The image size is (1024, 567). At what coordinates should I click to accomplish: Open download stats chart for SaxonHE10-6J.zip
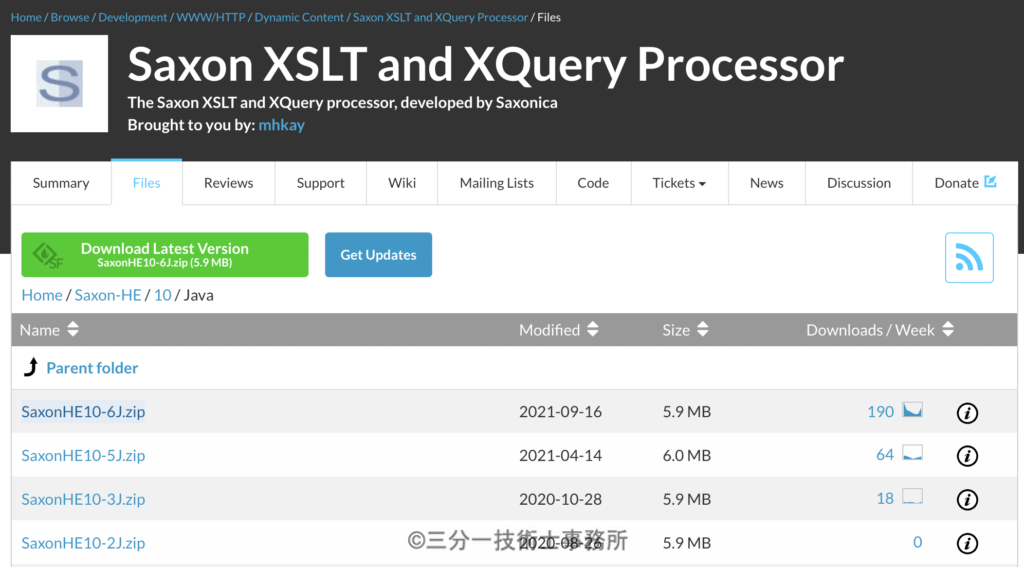click(912, 410)
